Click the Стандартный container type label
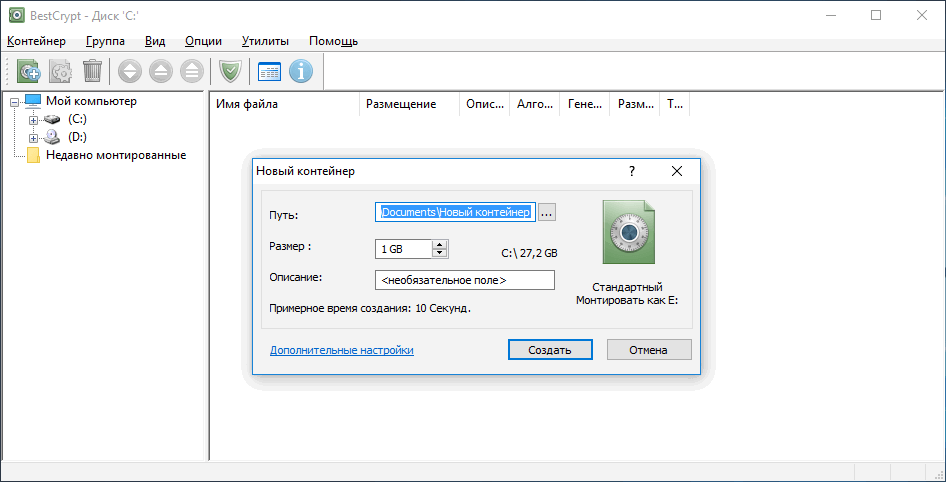946x482 pixels. pos(627,287)
